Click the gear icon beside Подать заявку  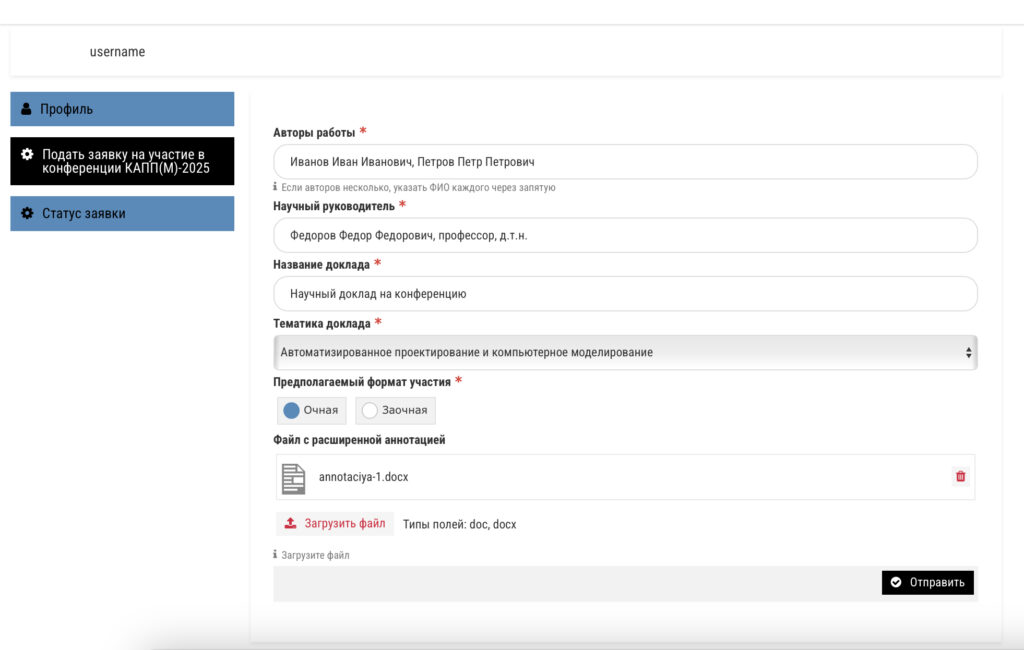tap(27, 154)
